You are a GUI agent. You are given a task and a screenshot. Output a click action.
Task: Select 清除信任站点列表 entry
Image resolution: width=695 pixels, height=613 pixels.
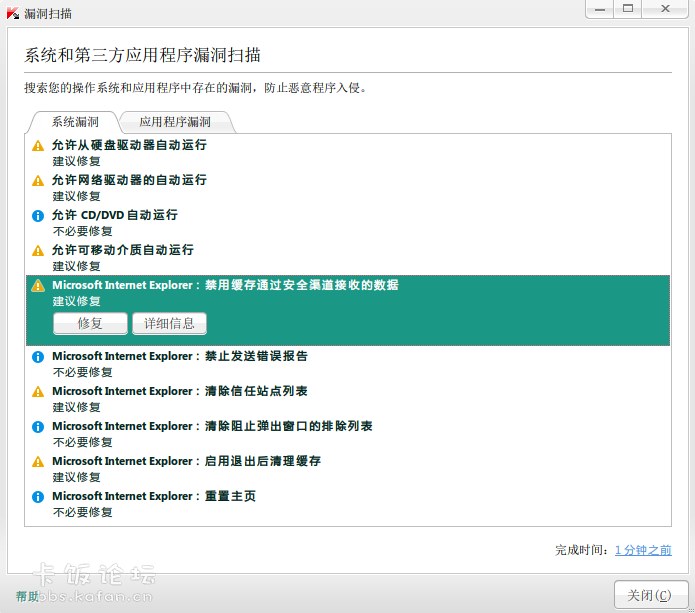[x=348, y=399]
